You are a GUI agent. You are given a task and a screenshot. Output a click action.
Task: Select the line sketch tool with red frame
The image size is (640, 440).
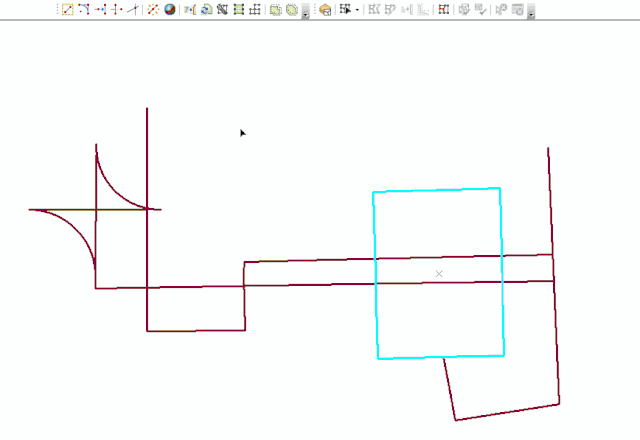(x=68, y=9)
